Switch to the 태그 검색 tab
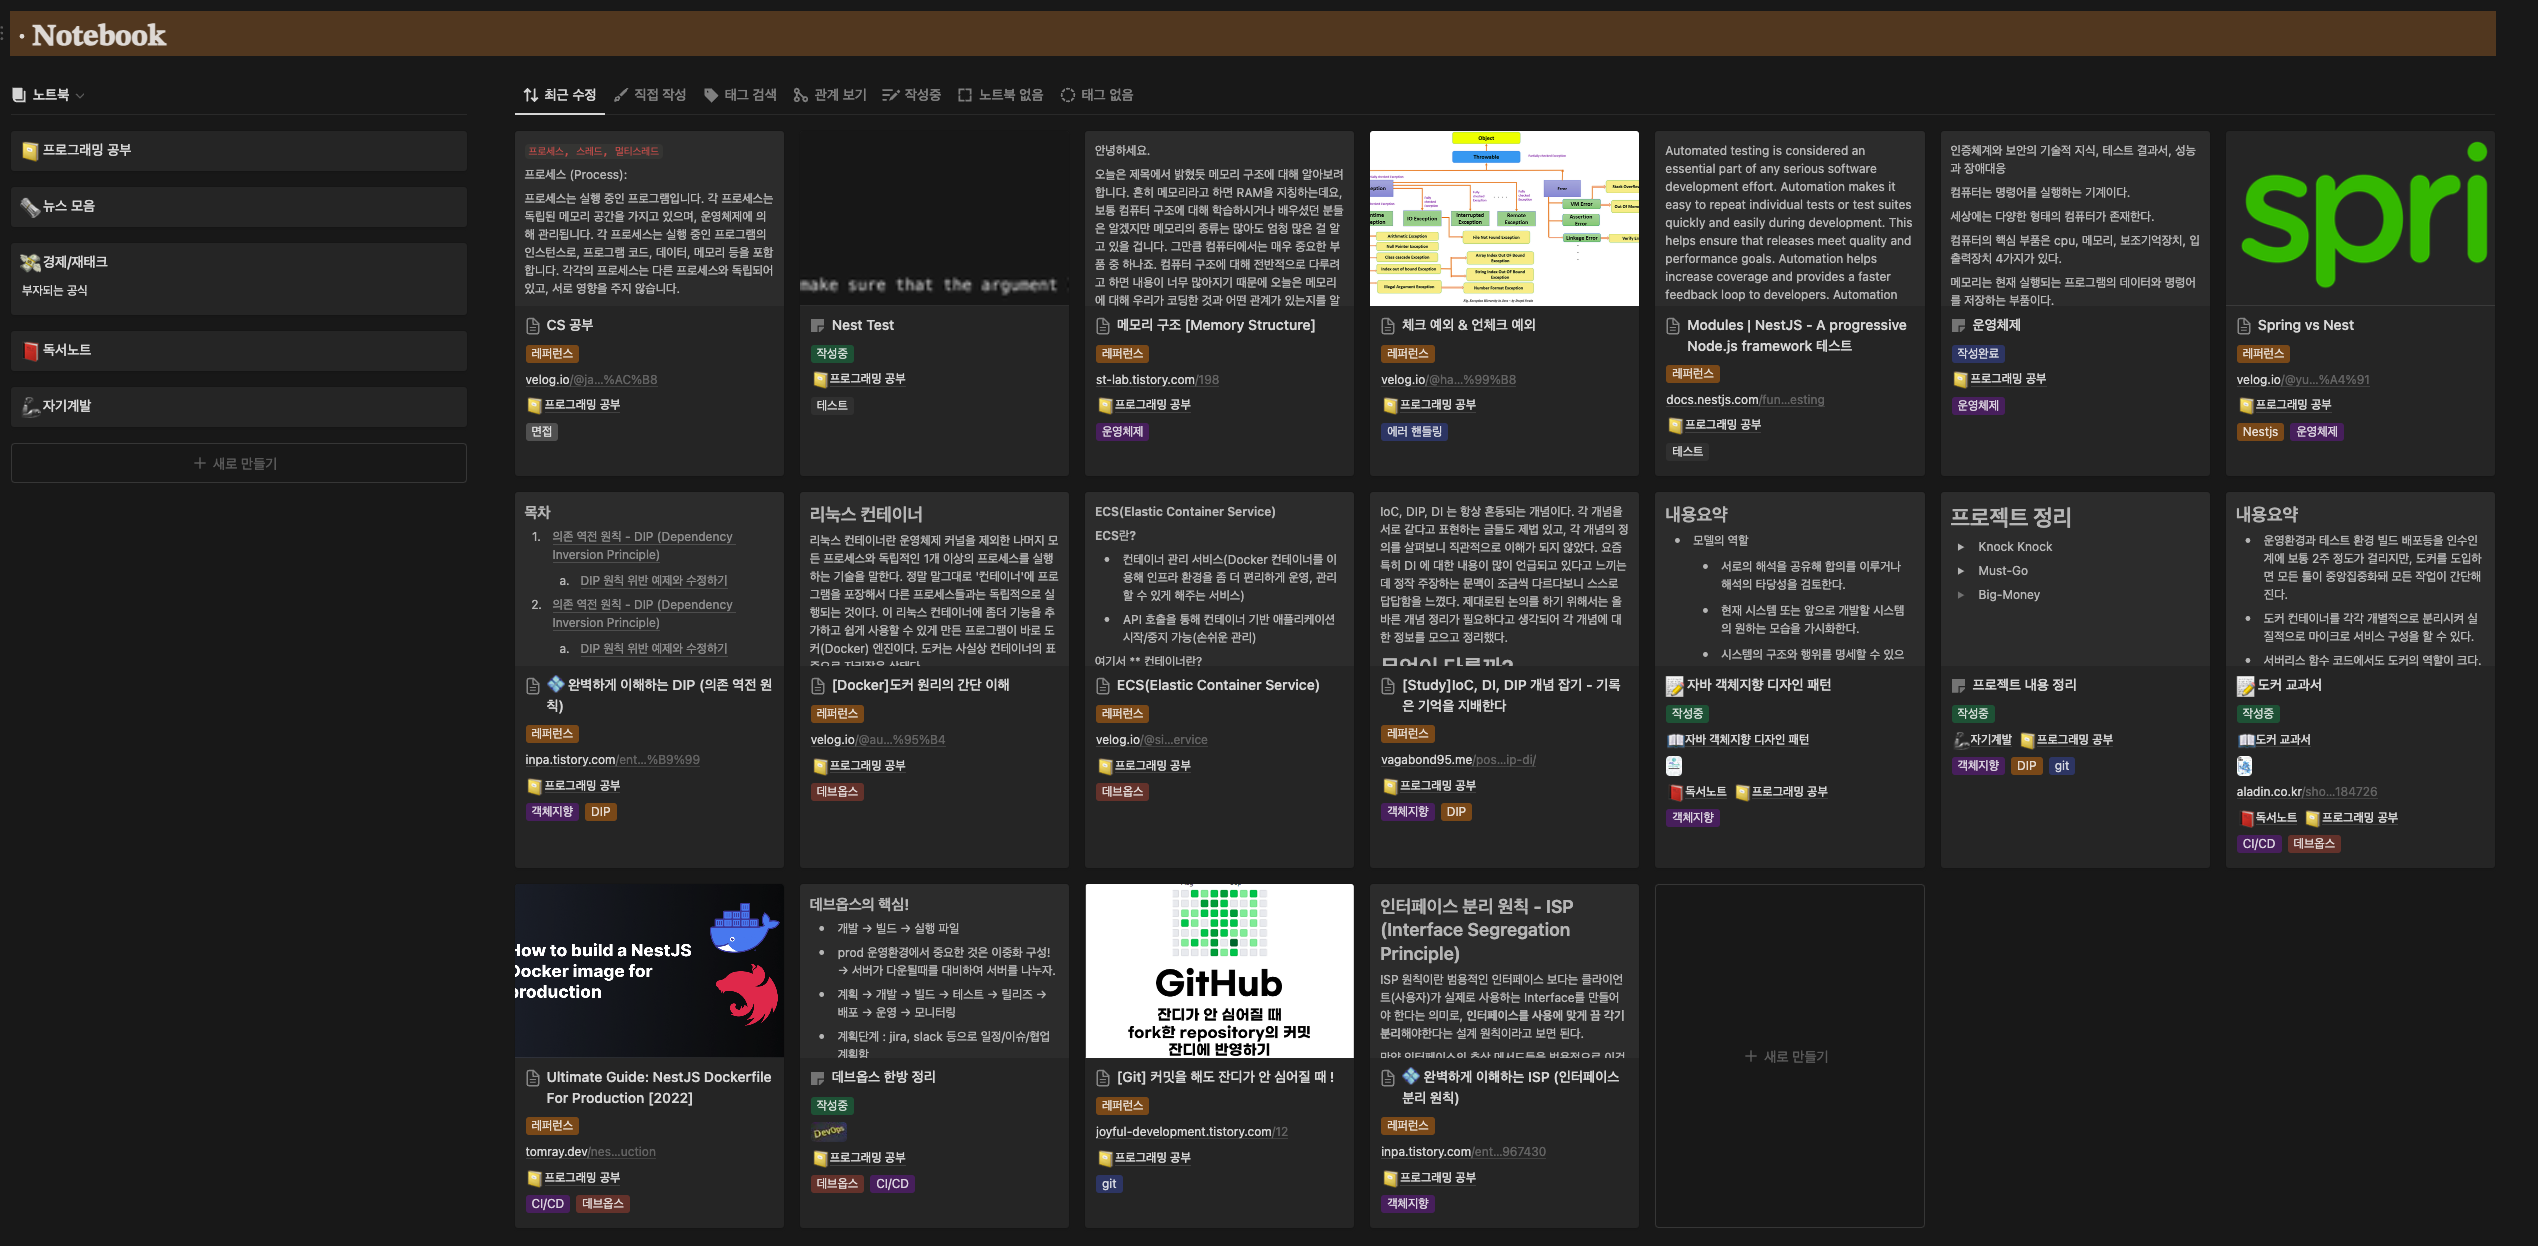The height and width of the screenshot is (1246, 2538). click(x=740, y=95)
